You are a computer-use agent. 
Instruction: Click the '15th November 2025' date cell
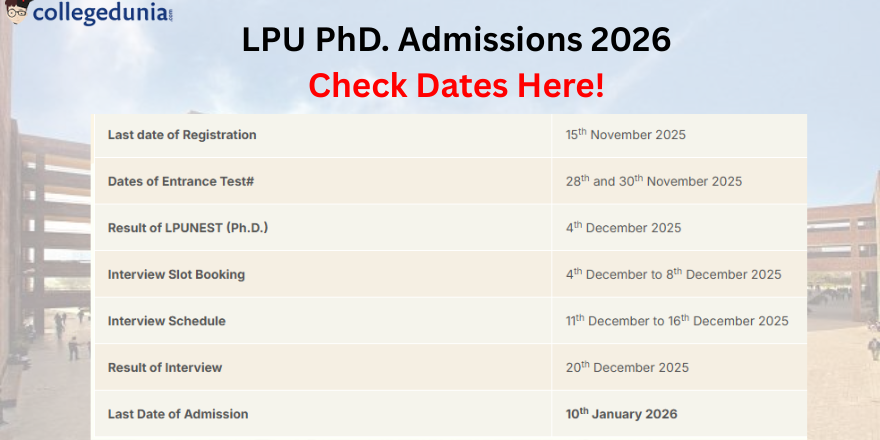[x=626, y=135]
